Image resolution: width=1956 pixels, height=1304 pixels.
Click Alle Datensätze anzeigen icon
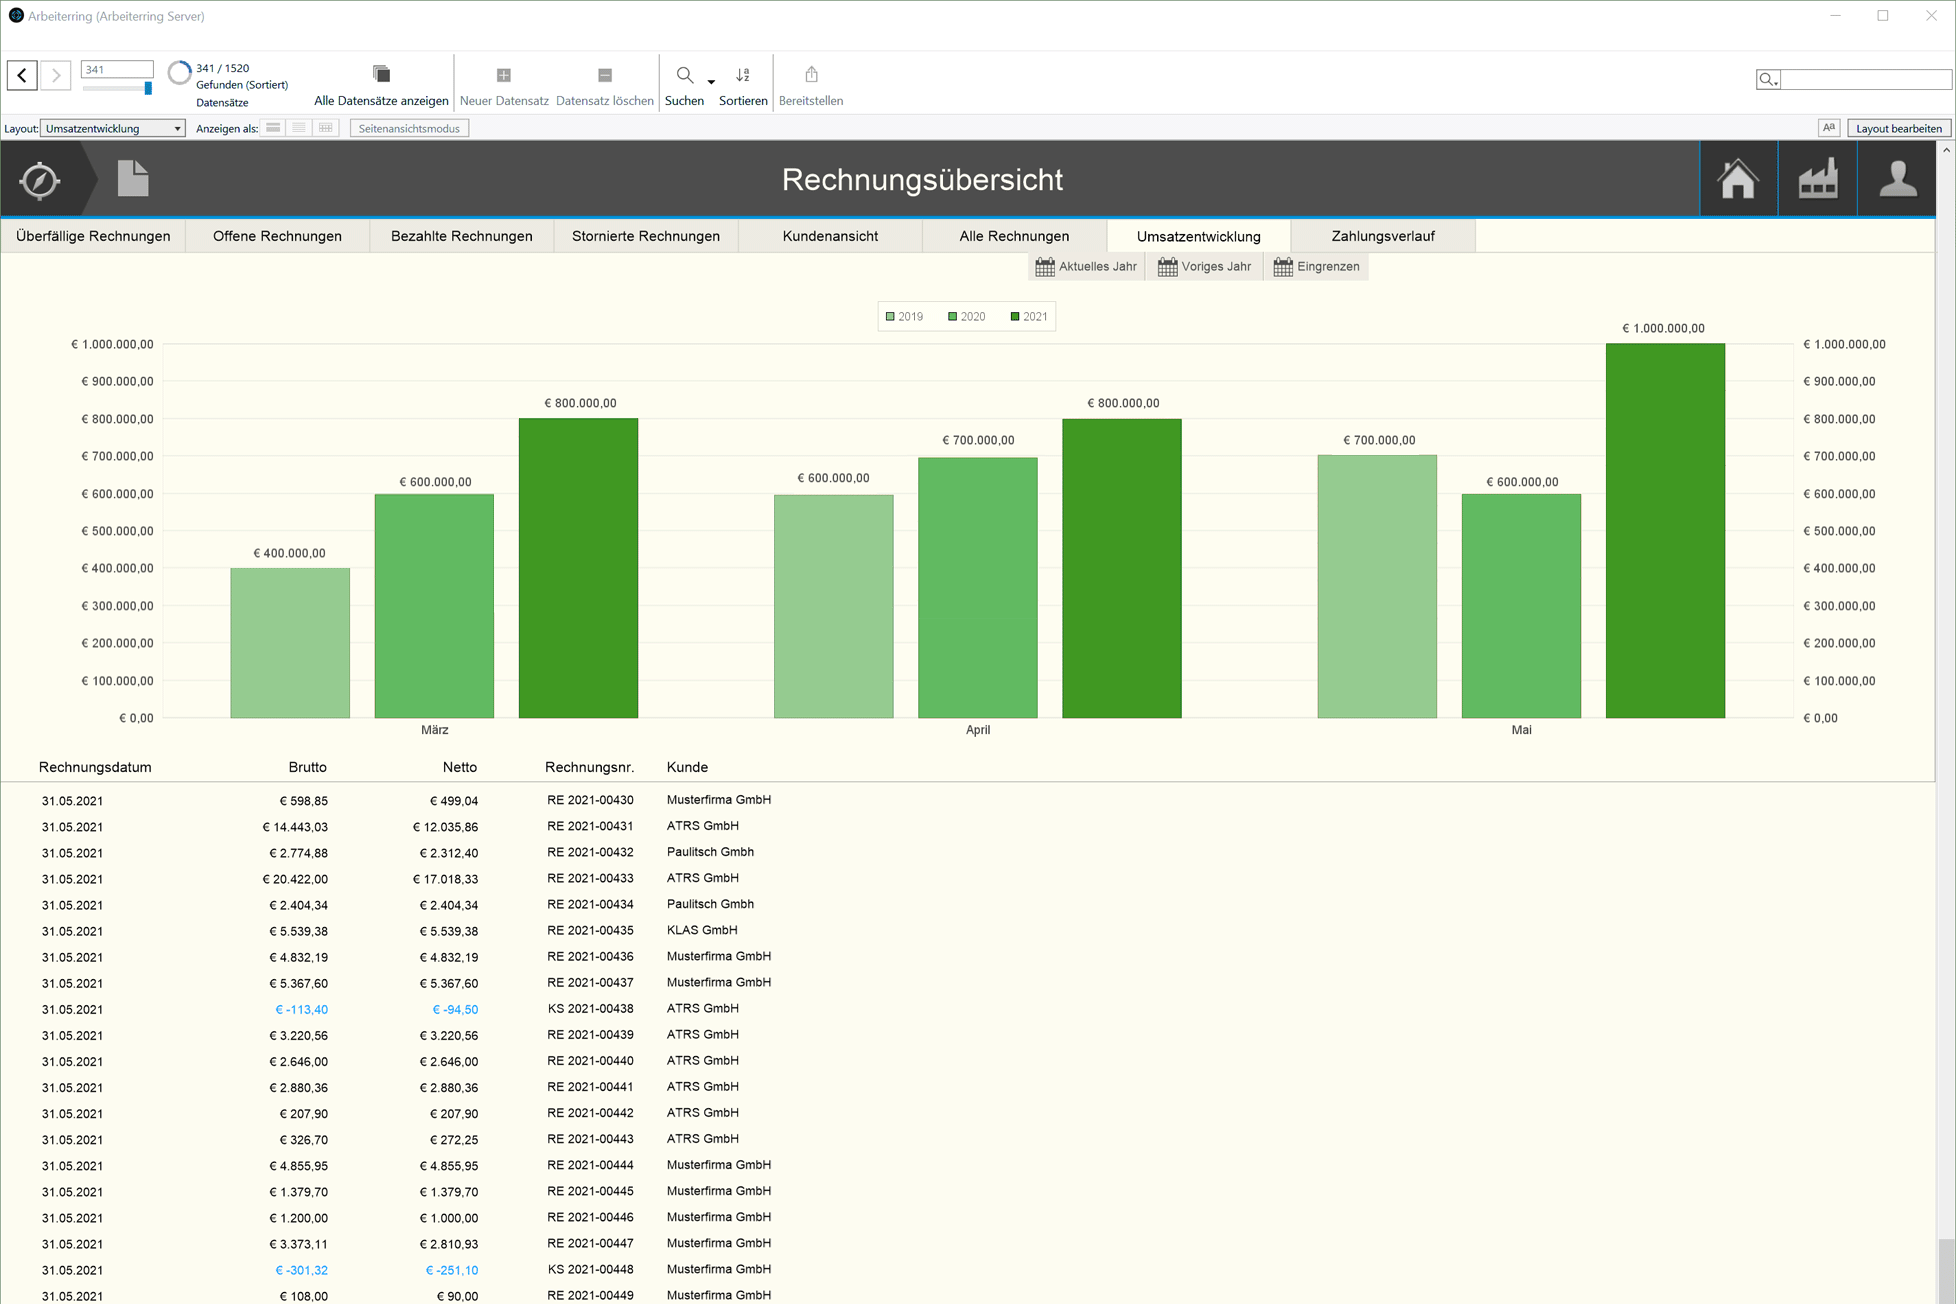pyautogui.click(x=381, y=75)
